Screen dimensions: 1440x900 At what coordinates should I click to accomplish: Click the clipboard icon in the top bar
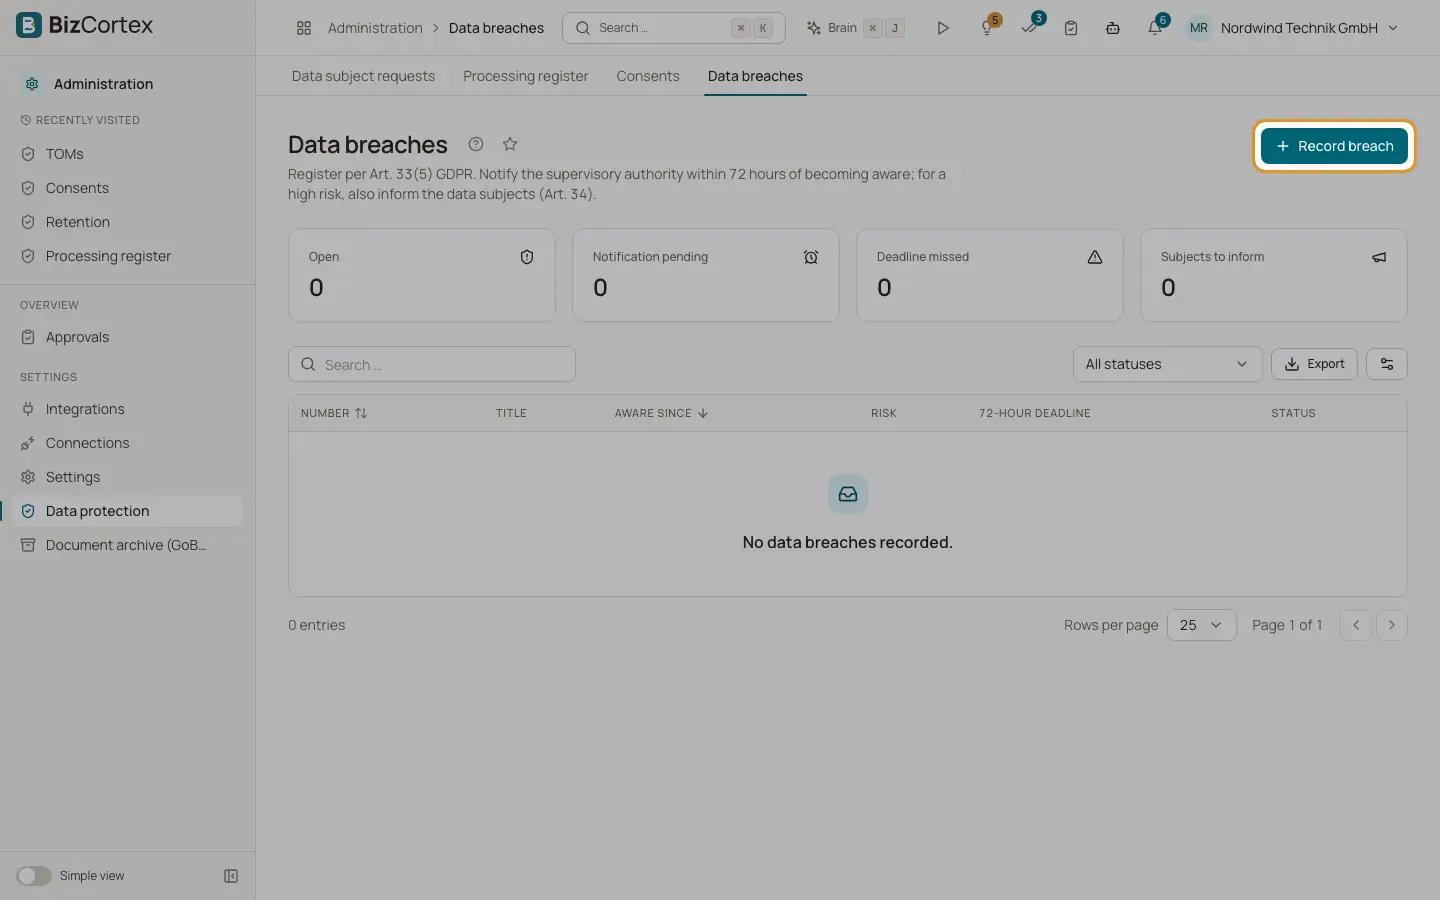tap(1071, 28)
